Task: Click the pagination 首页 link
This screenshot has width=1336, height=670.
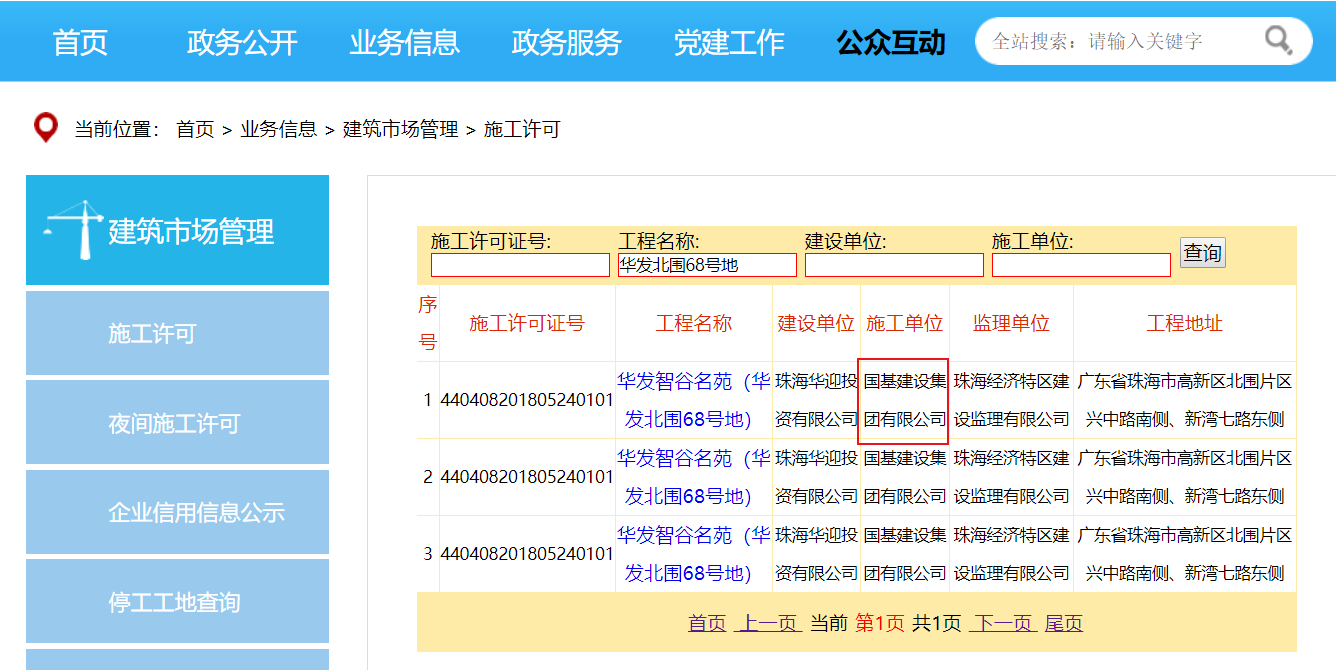Action: click(707, 623)
